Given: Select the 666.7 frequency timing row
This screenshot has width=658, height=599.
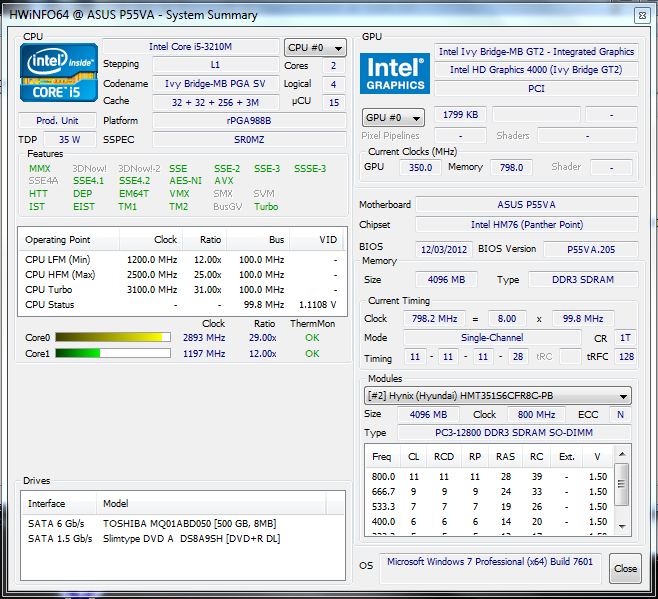Looking at the screenshot, I should [489, 492].
